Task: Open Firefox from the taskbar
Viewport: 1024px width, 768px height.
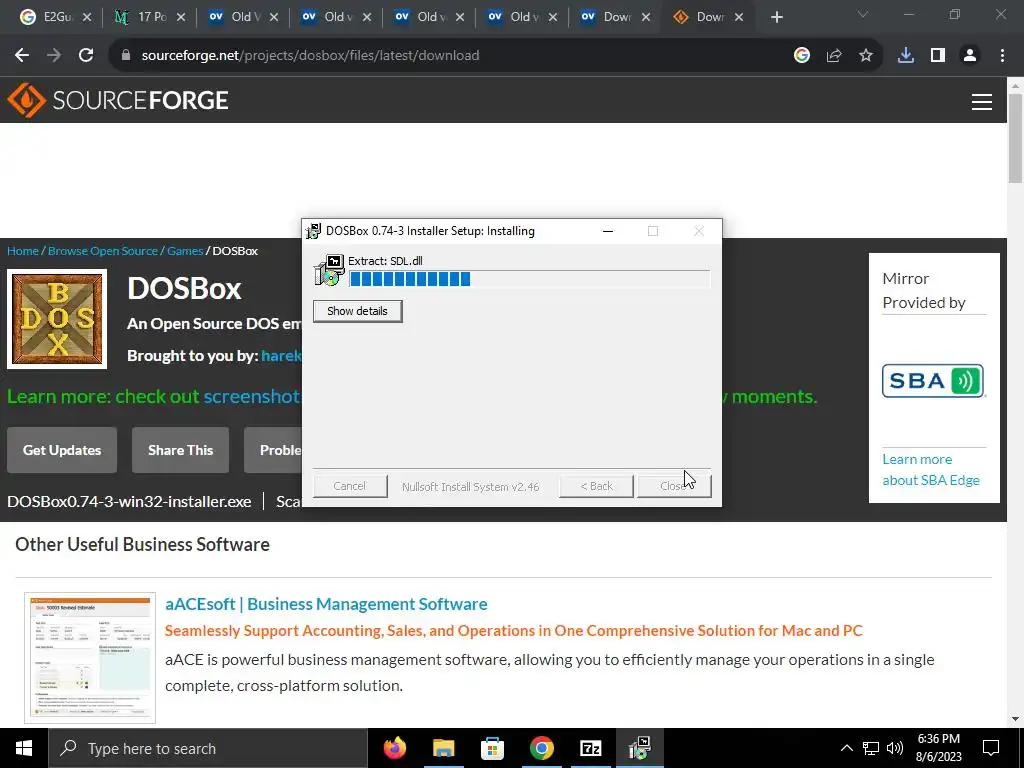Action: (x=394, y=748)
